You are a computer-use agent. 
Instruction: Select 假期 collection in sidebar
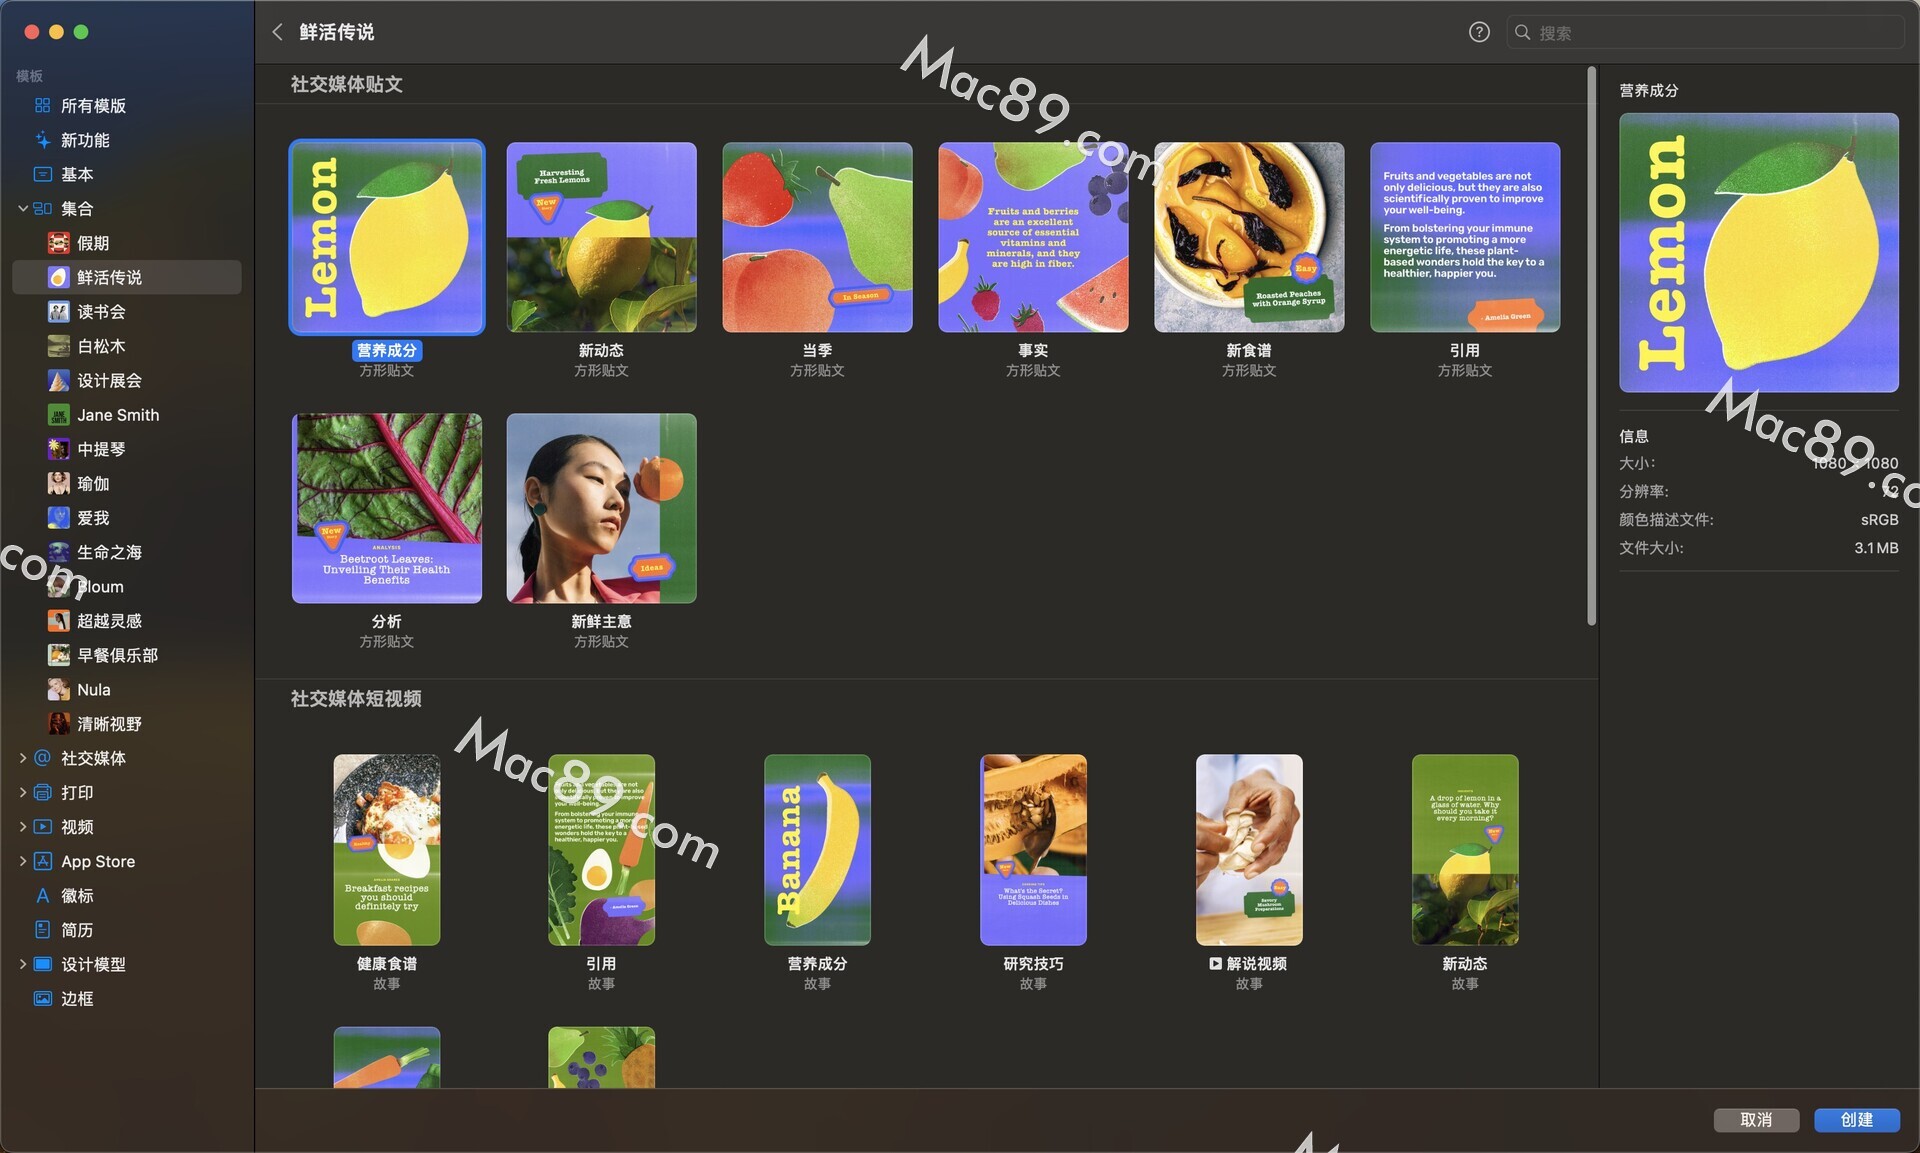93,243
